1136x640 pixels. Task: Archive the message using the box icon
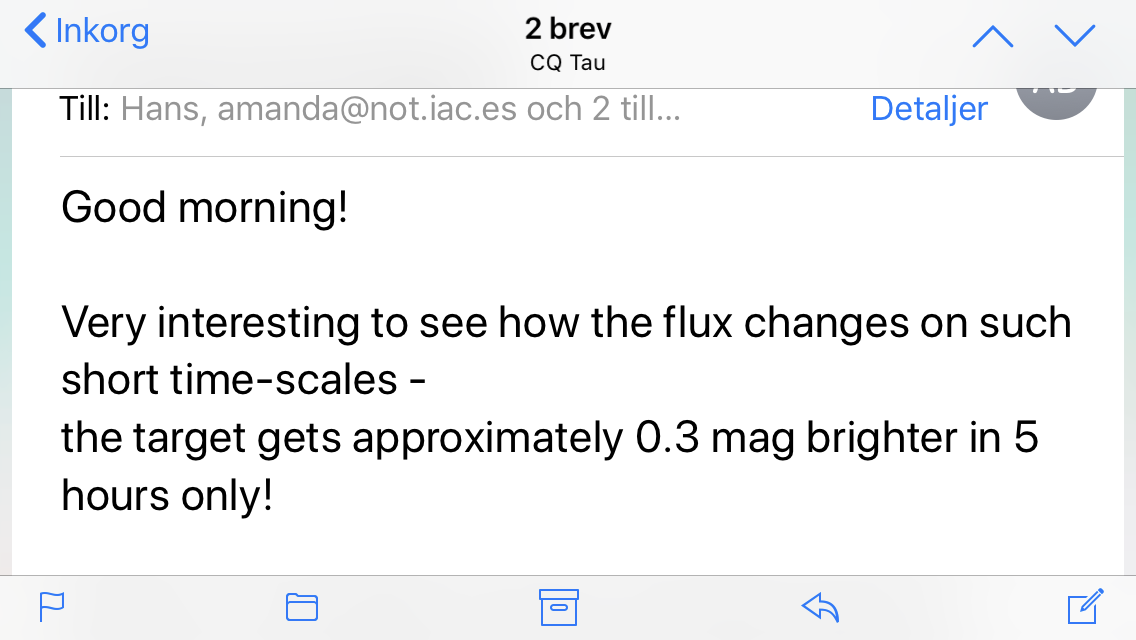tap(559, 606)
